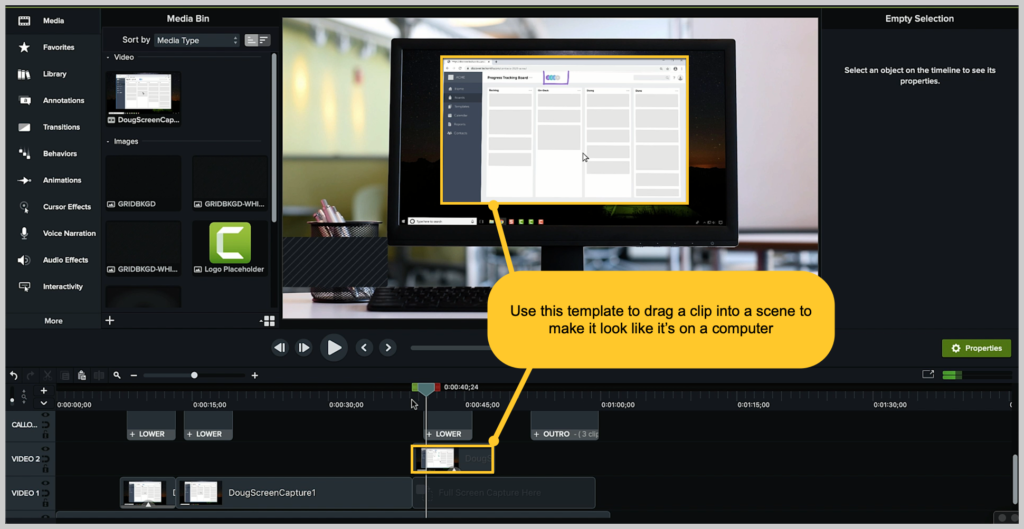Jump to previous marker arrow
The width and height of the screenshot is (1024, 529).
(364, 348)
